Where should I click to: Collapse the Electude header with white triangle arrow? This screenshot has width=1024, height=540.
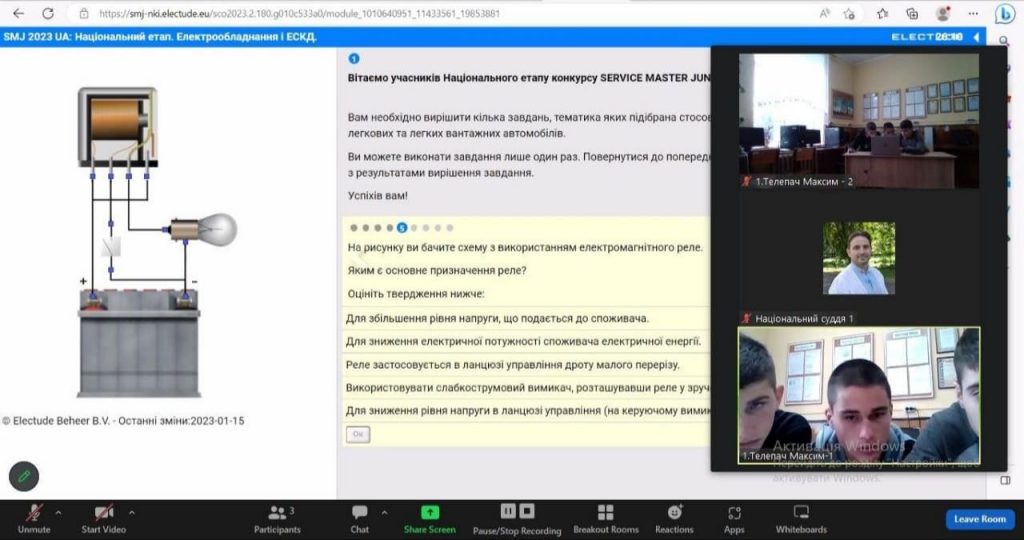976,37
